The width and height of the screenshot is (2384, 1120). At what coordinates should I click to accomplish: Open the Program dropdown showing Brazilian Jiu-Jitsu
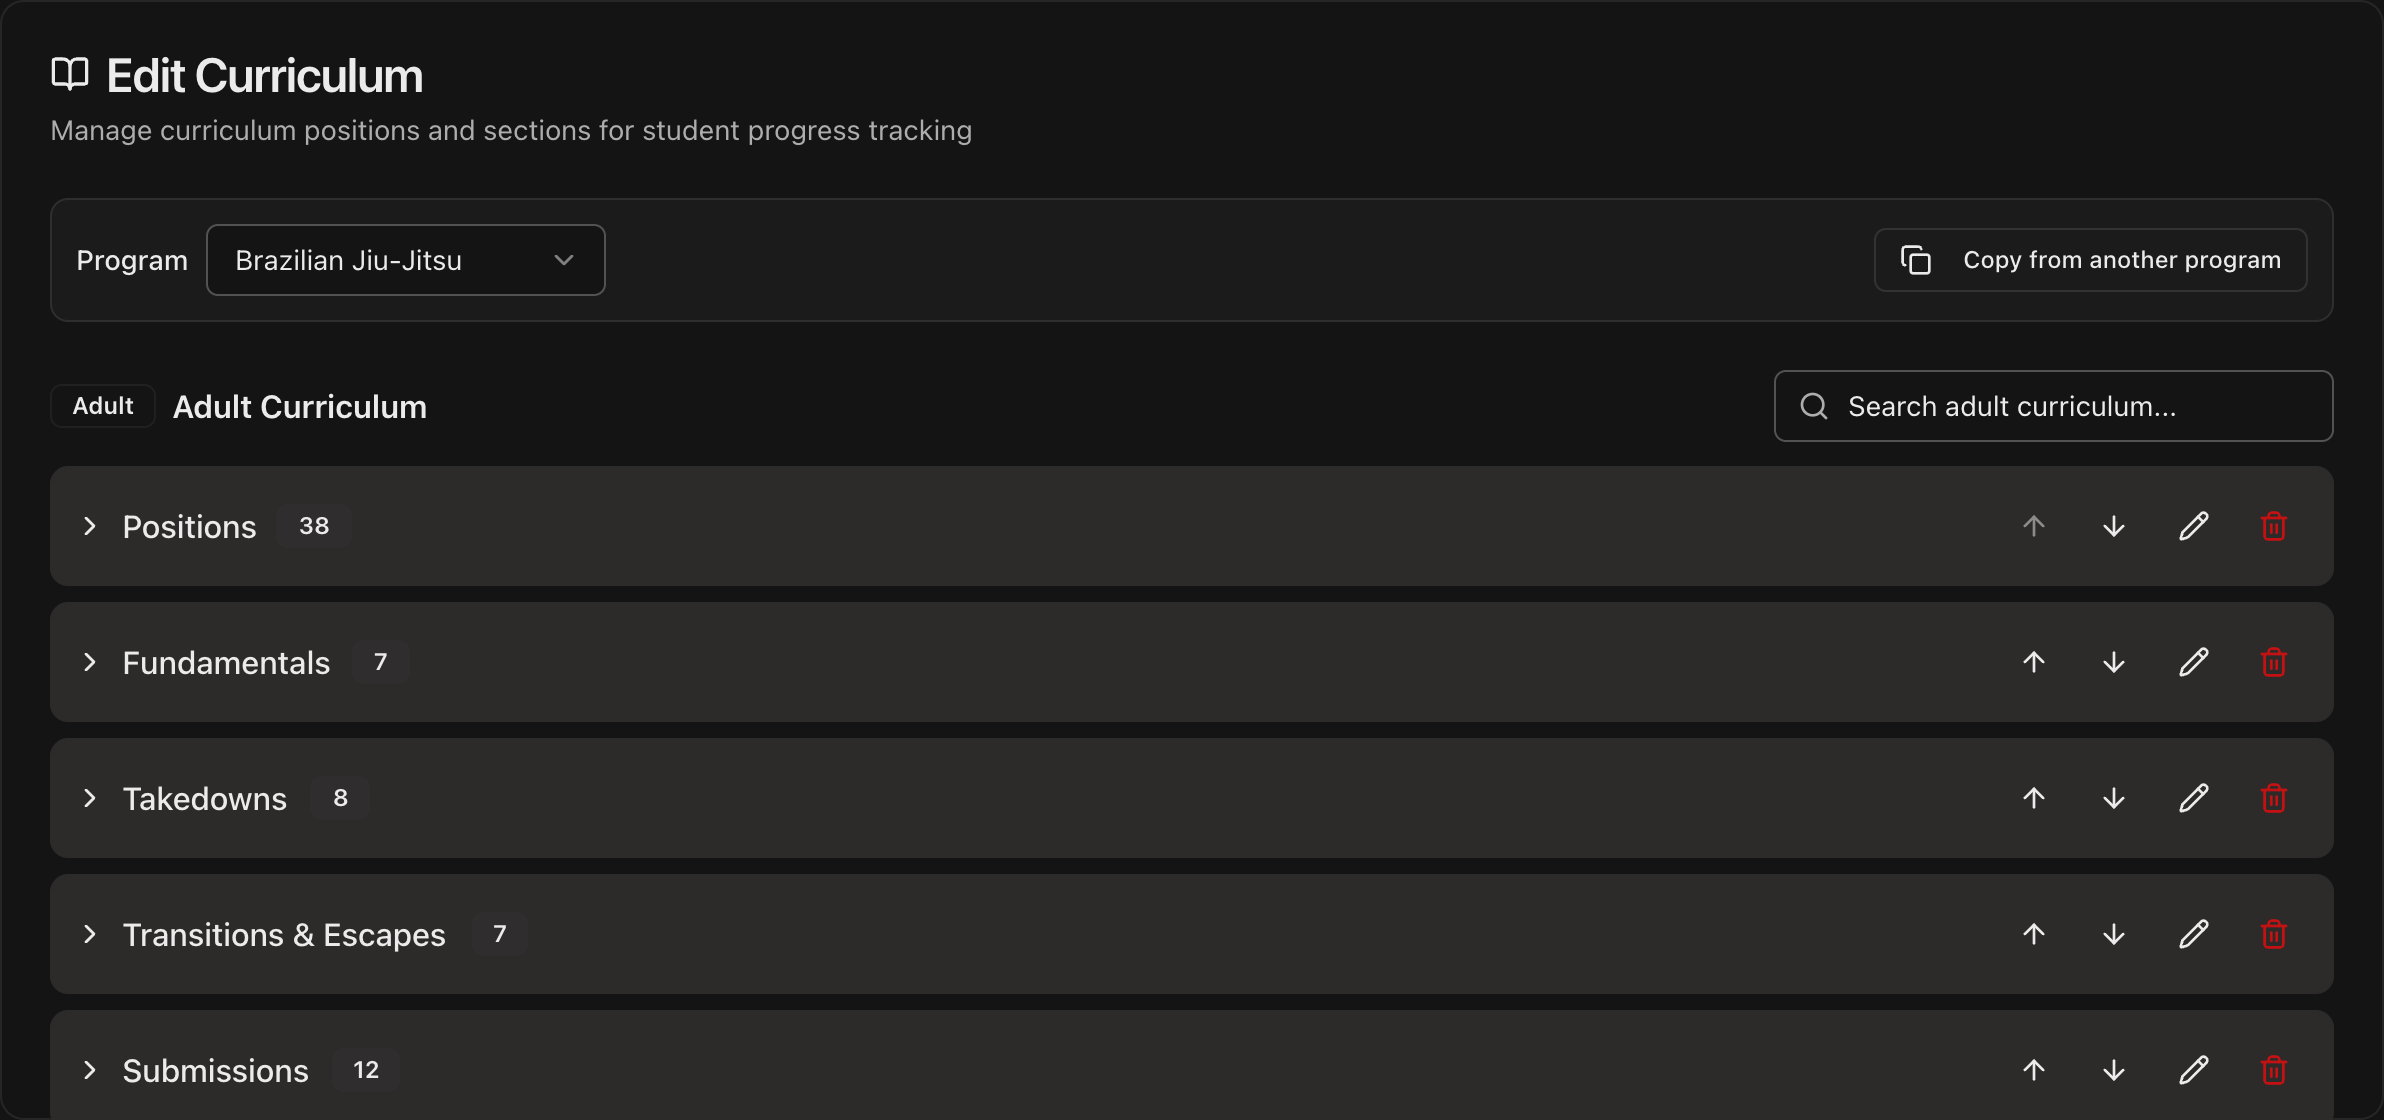click(405, 260)
